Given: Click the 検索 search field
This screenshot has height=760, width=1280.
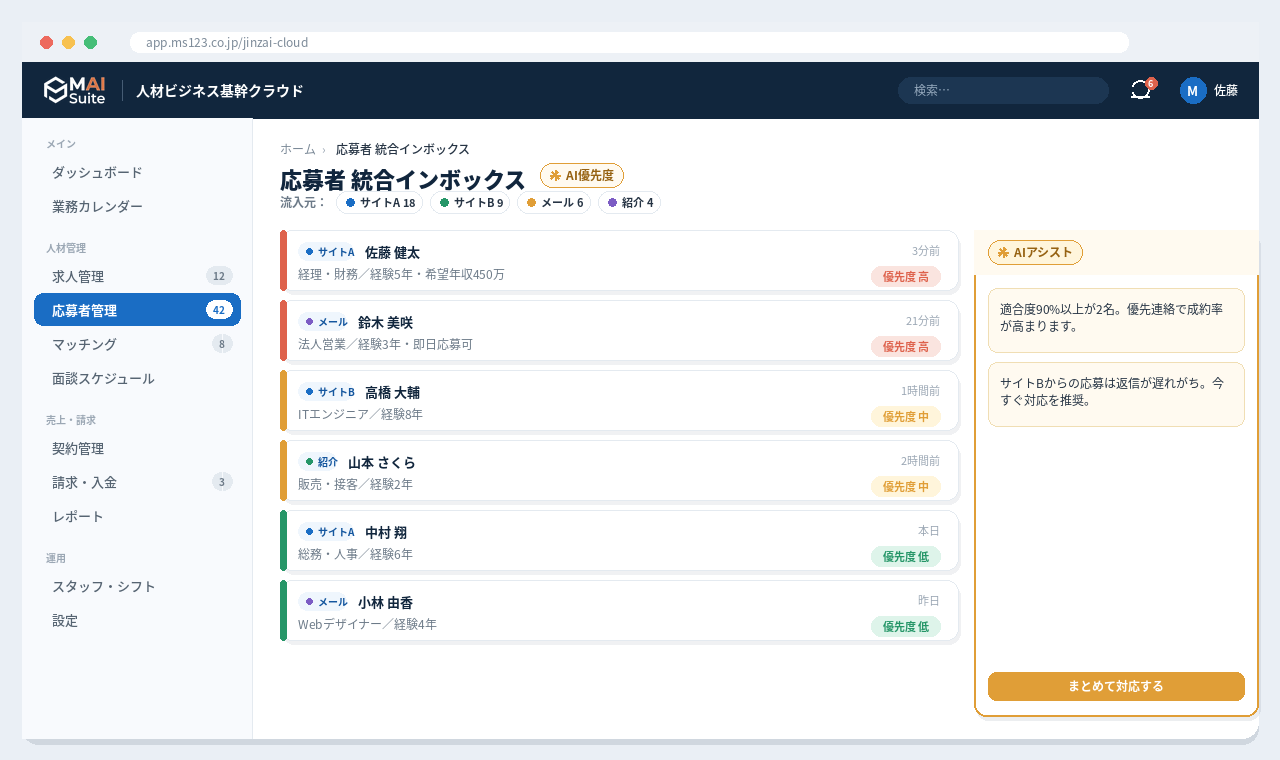Looking at the screenshot, I should pyautogui.click(x=1003, y=90).
